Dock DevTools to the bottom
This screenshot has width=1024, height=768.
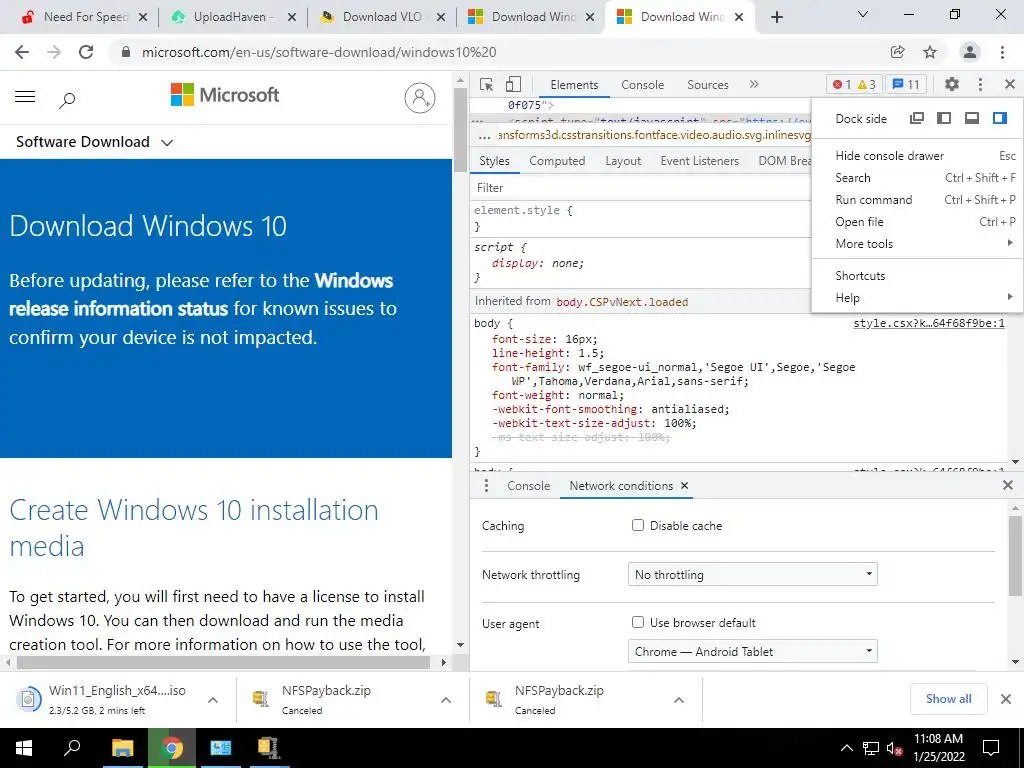tap(972, 118)
